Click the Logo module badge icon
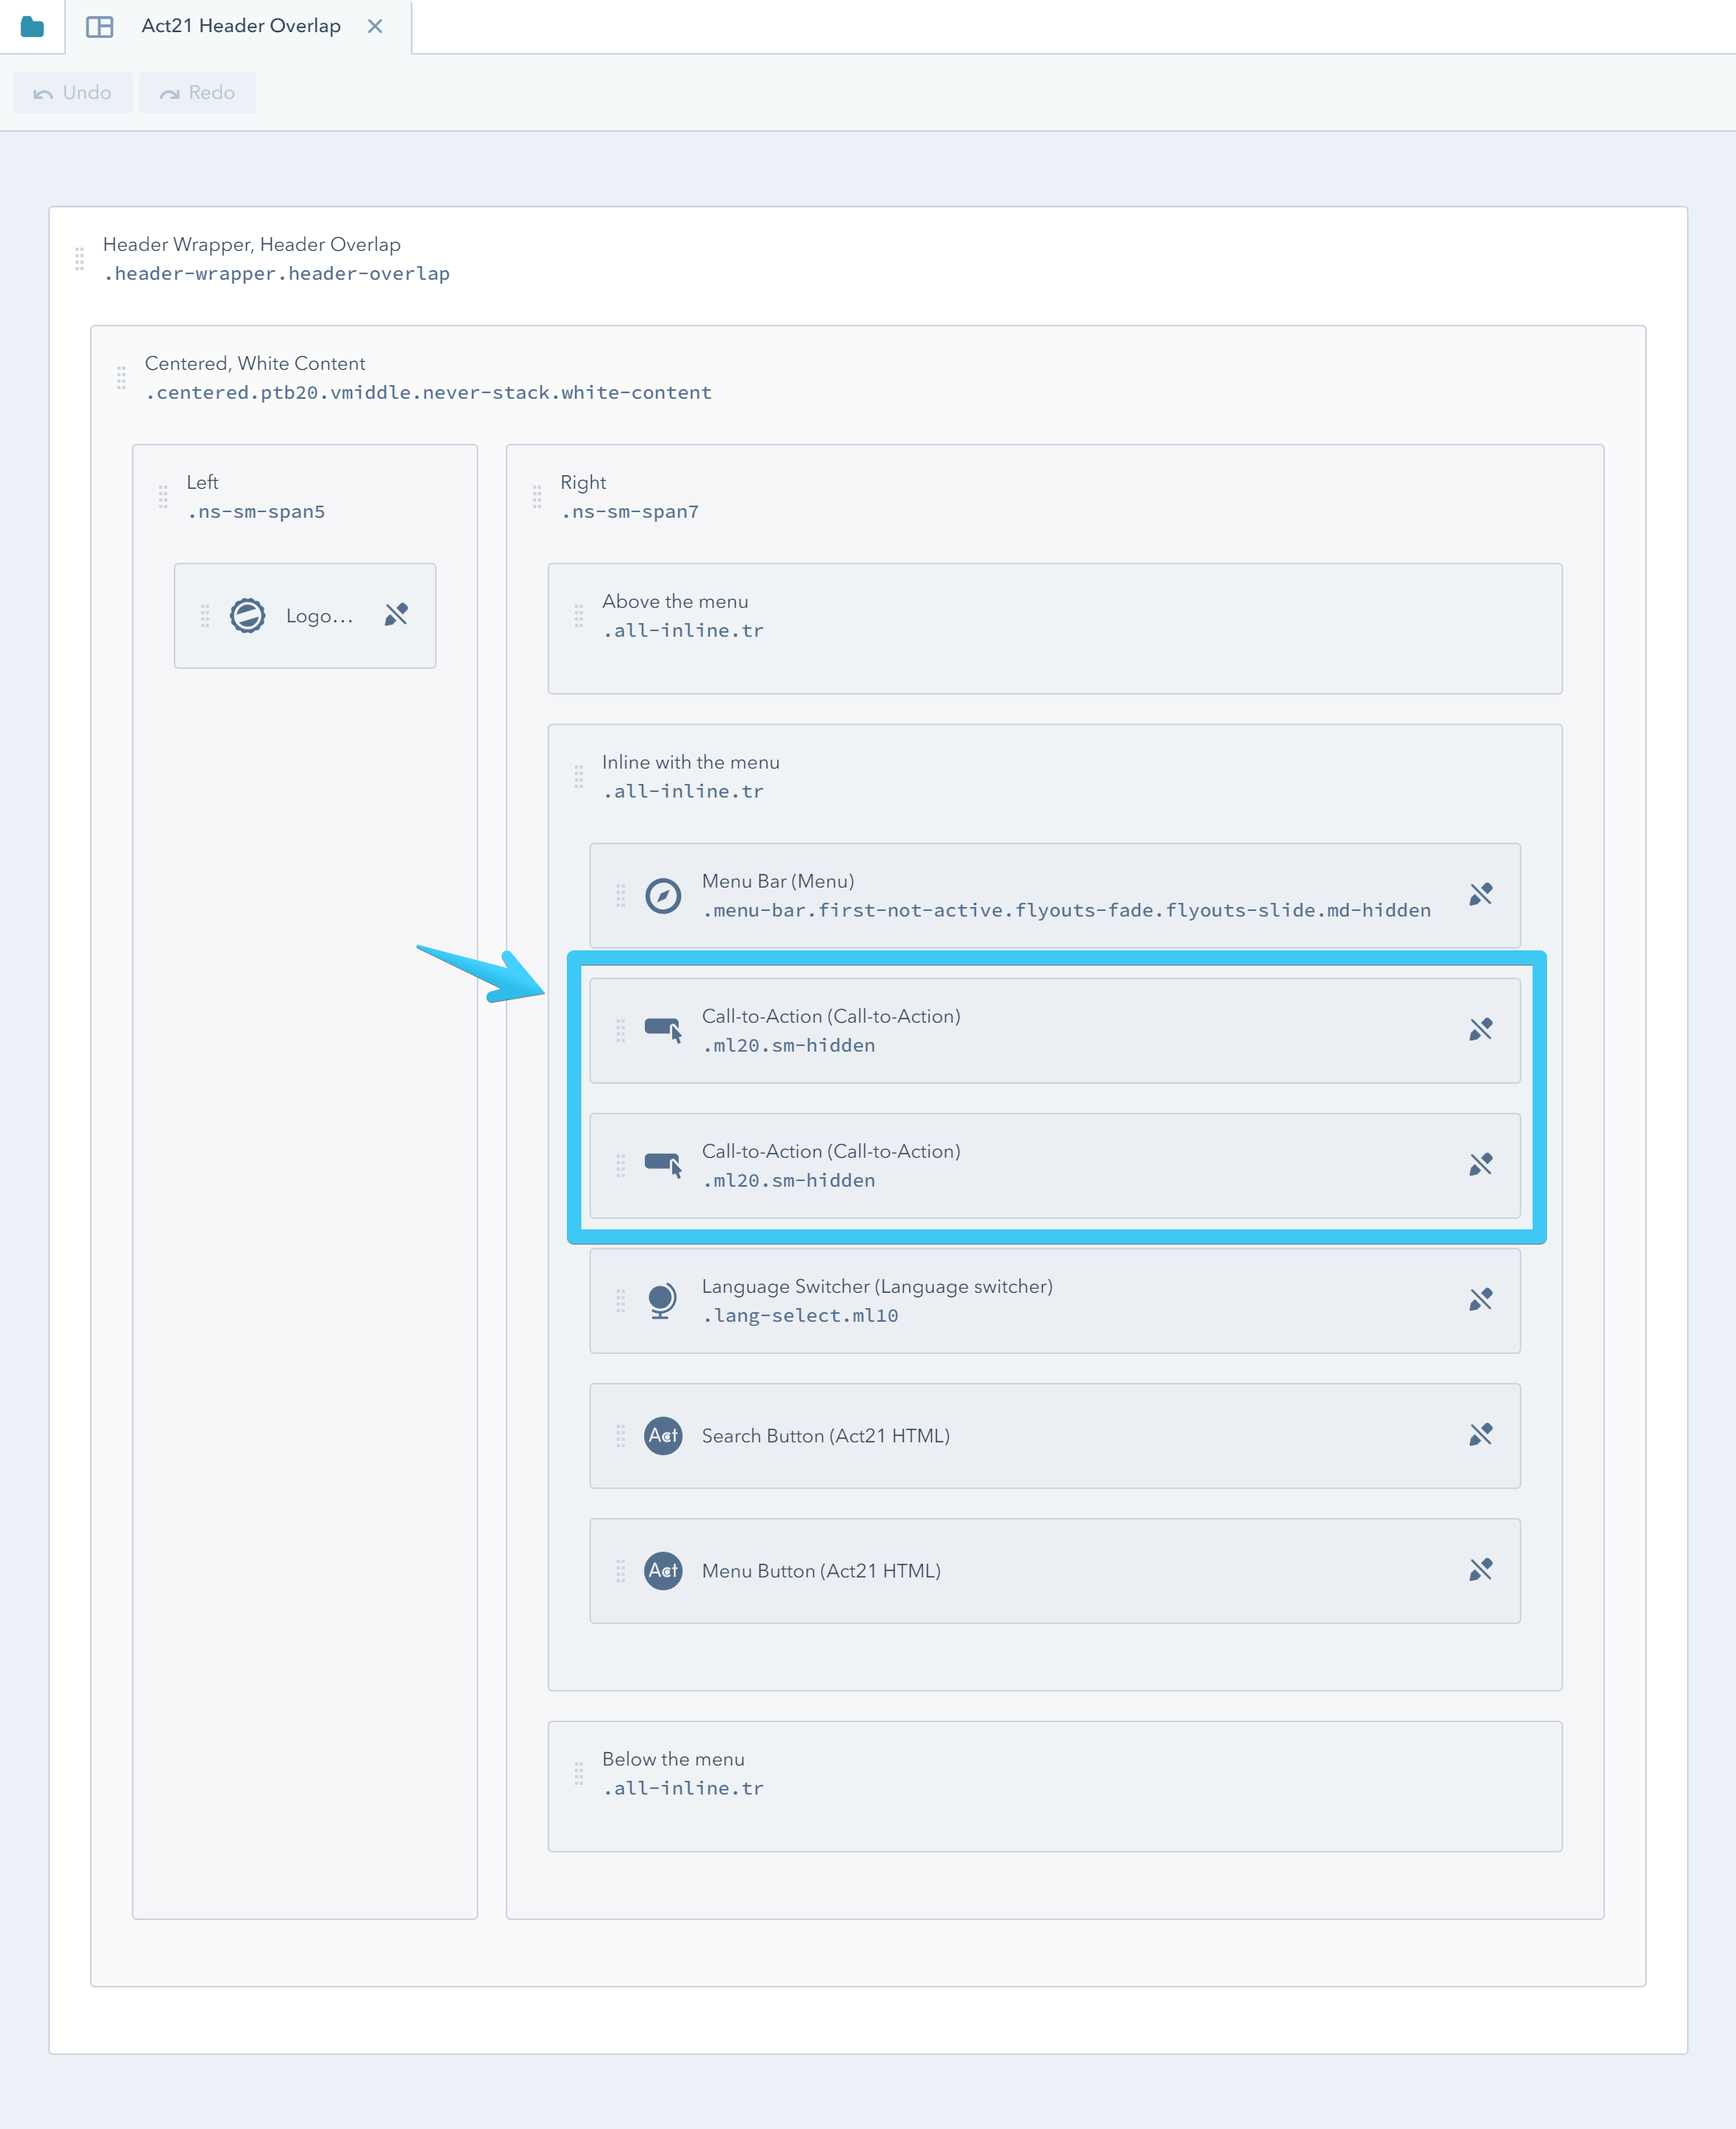Screen dimensions: 1736x2129 tap(247, 615)
